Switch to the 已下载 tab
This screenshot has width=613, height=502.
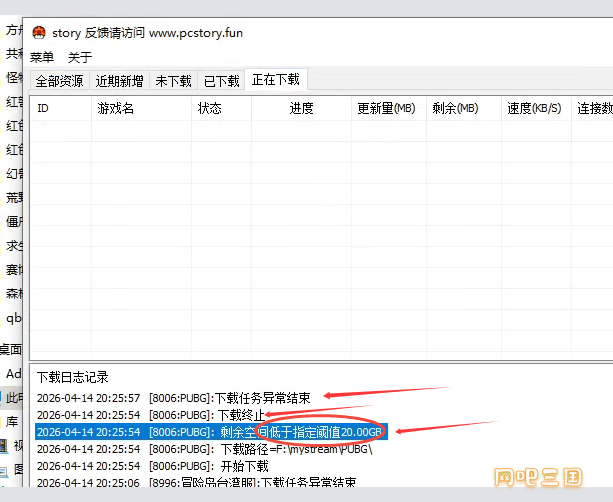point(221,81)
